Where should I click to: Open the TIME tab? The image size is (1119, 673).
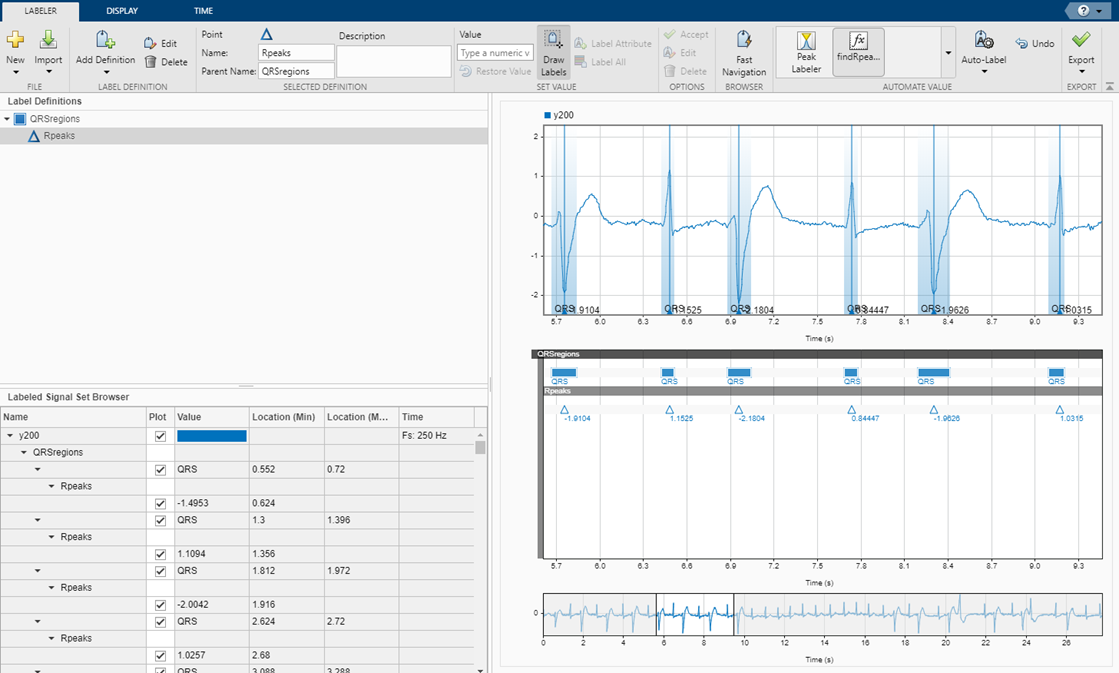(203, 10)
